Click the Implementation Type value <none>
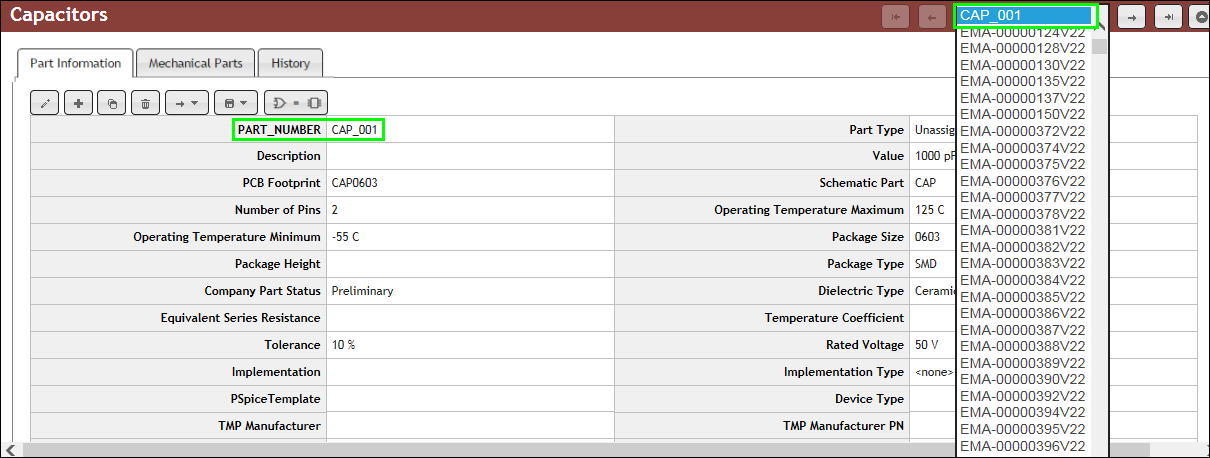The image size is (1210, 458). point(934,372)
